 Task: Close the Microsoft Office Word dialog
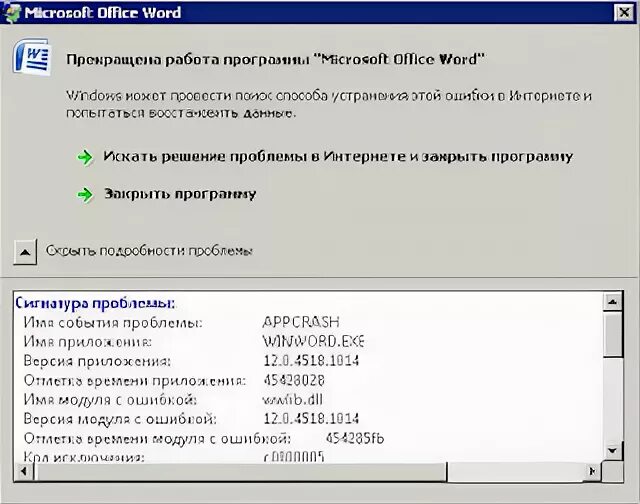(x=624, y=13)
